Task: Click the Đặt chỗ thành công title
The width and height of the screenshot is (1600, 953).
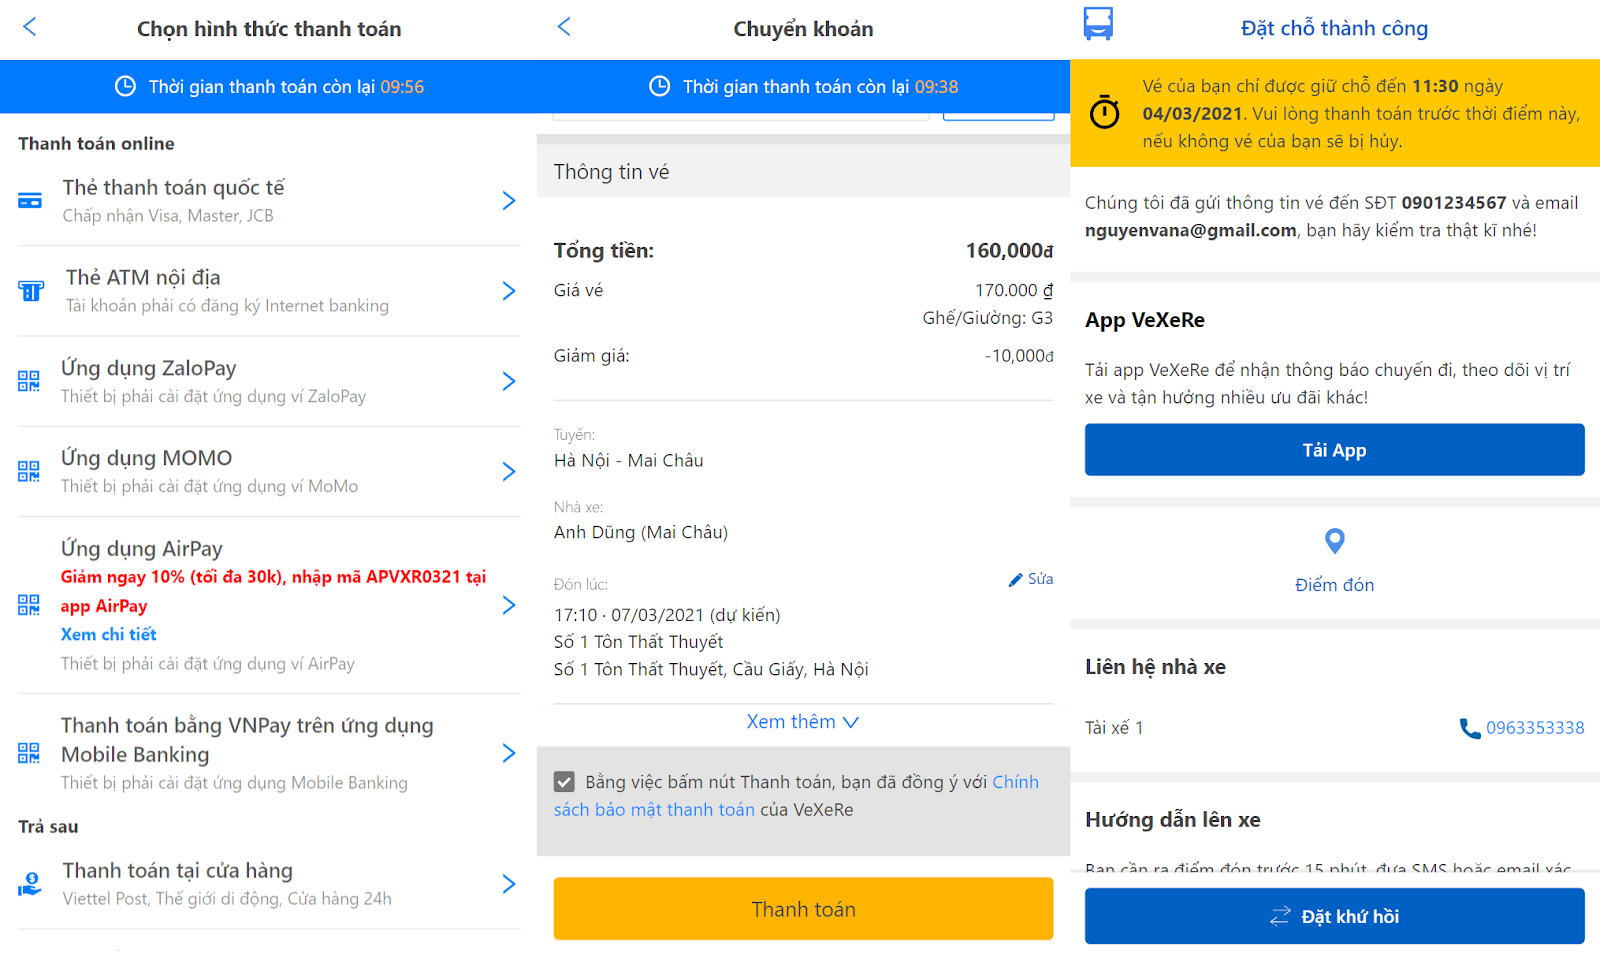Action: click(1334, 28)
